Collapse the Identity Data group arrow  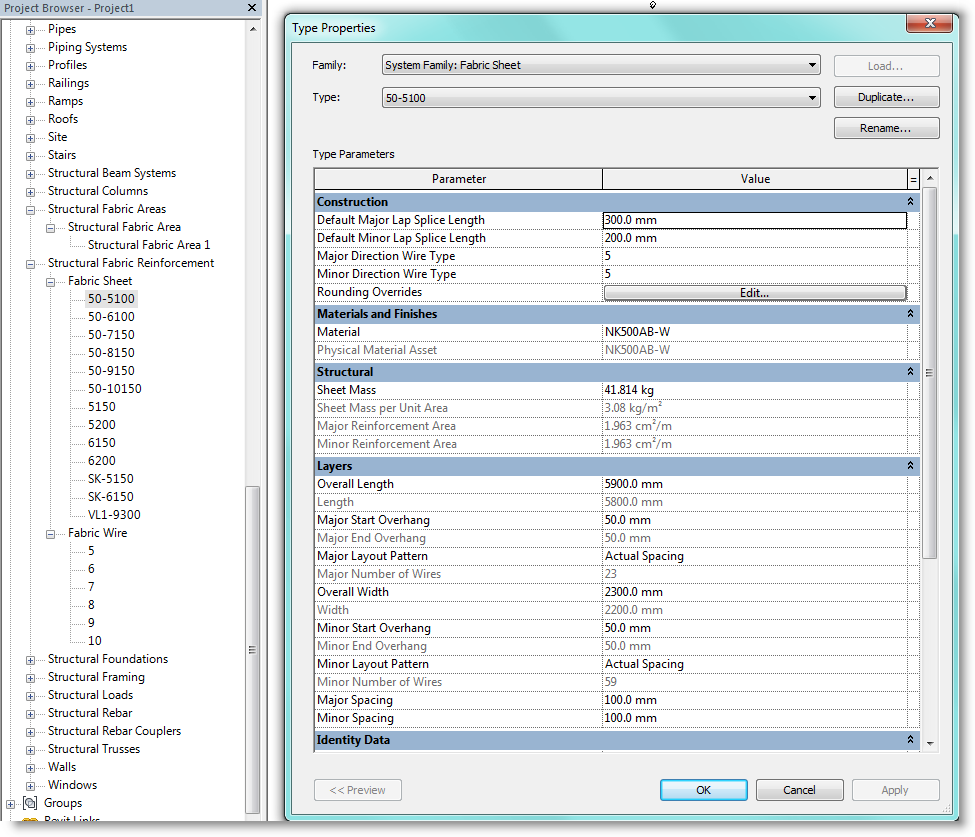tap(909, 739)
